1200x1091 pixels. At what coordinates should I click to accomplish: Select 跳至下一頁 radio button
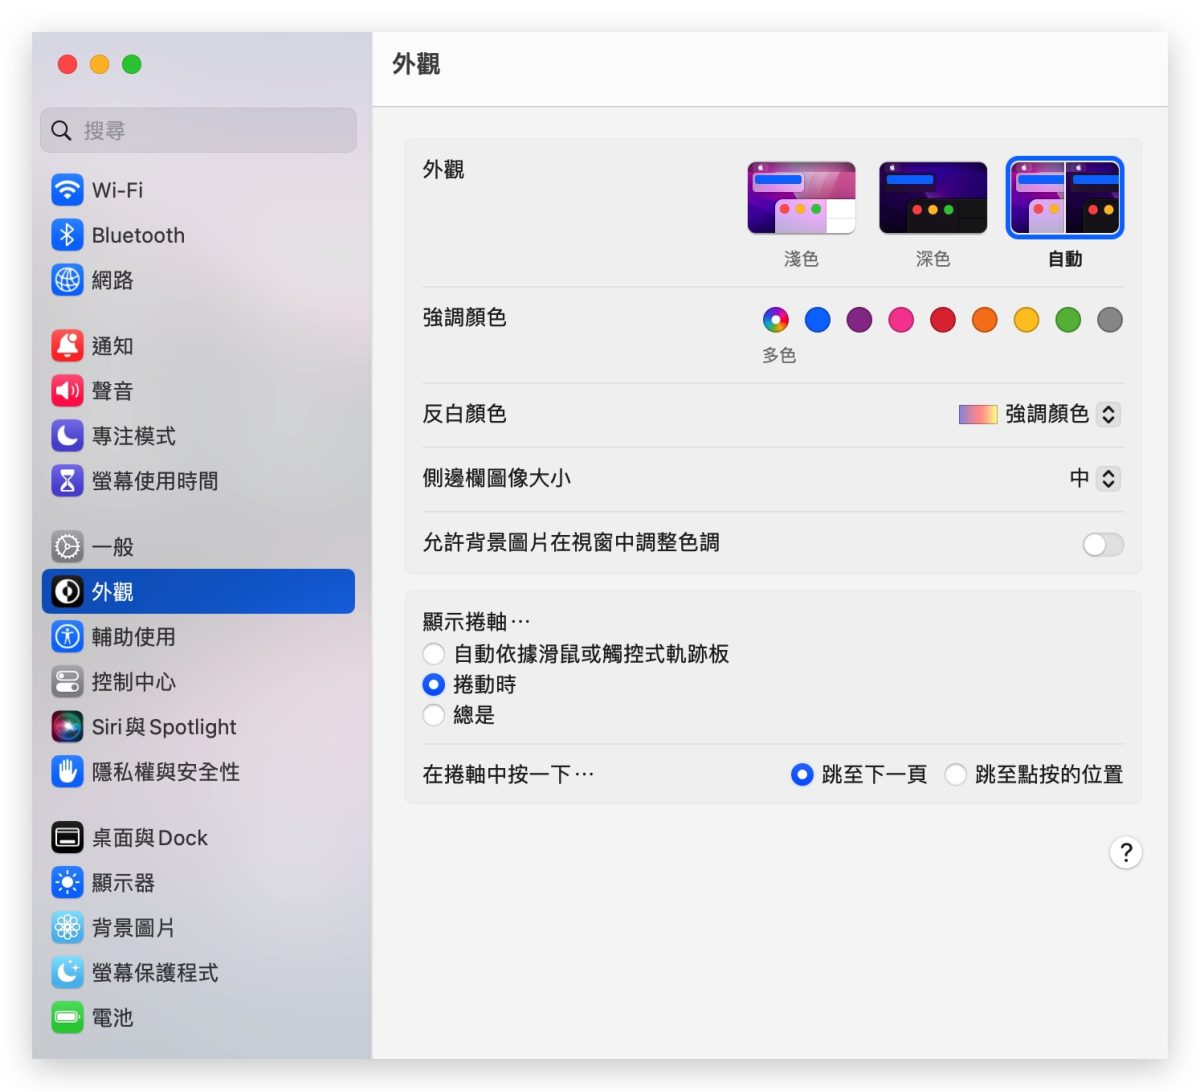tap(802, 775)
